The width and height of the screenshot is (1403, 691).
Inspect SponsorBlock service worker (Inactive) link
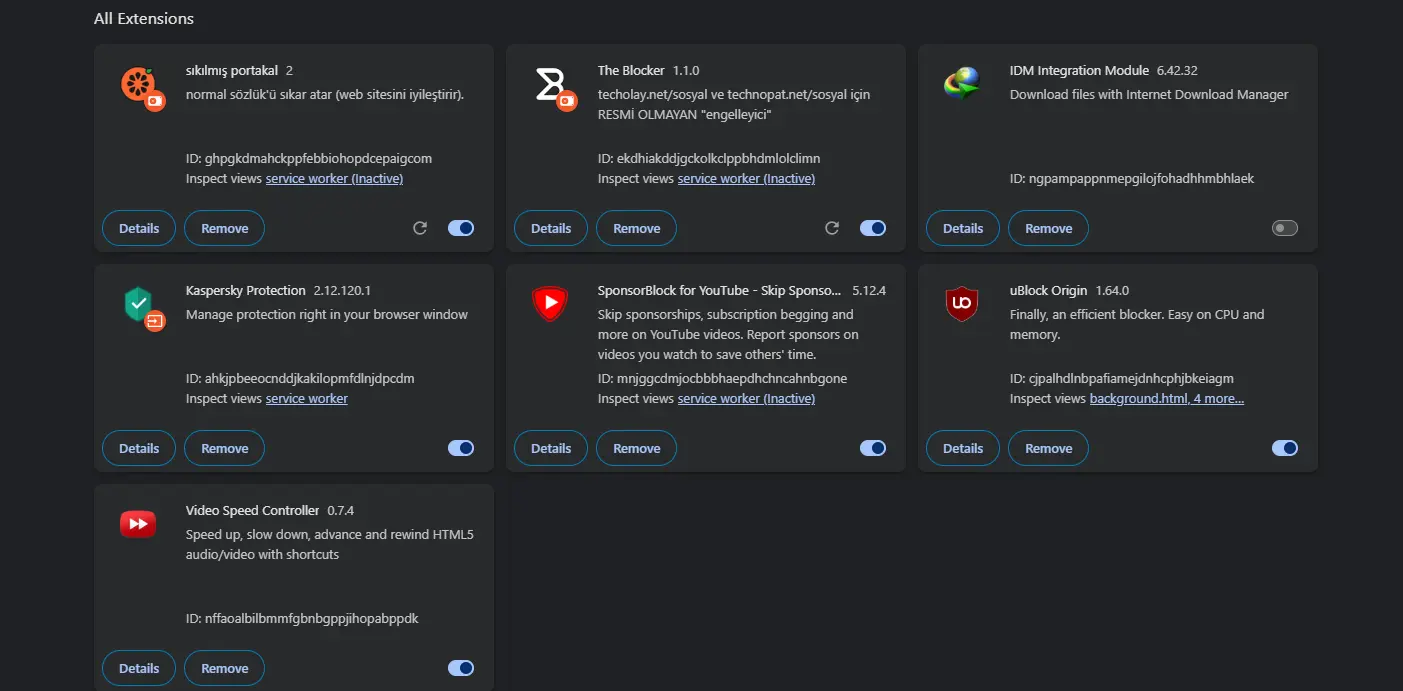[746, 399]
